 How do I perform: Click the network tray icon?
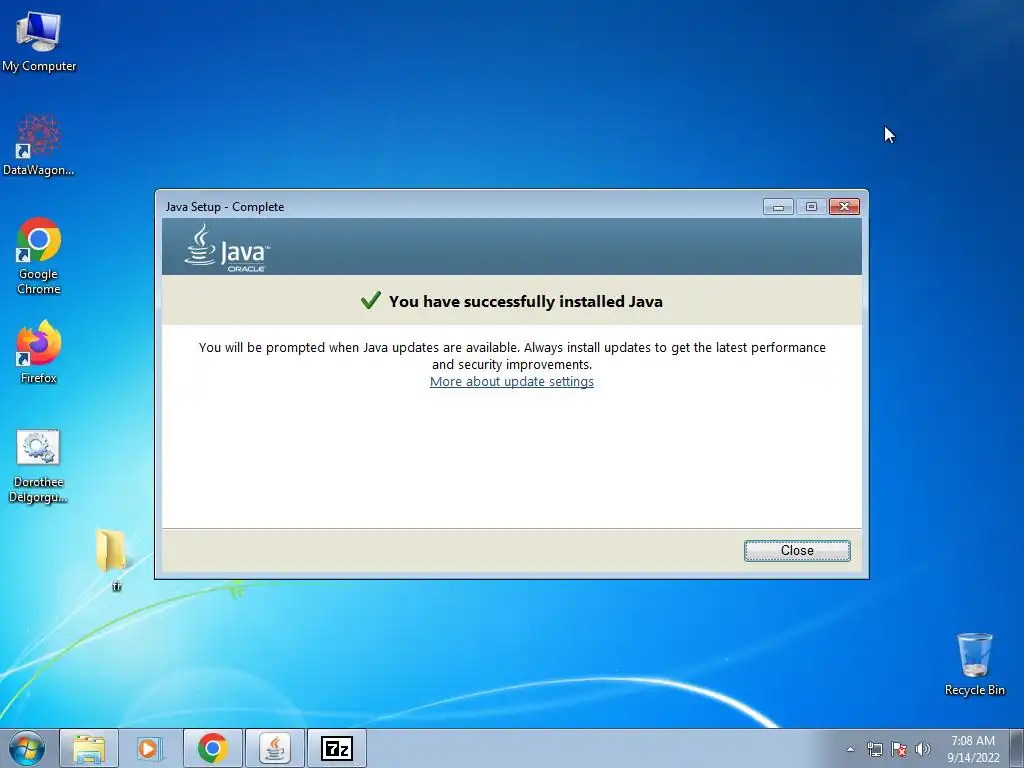(874, 749)
